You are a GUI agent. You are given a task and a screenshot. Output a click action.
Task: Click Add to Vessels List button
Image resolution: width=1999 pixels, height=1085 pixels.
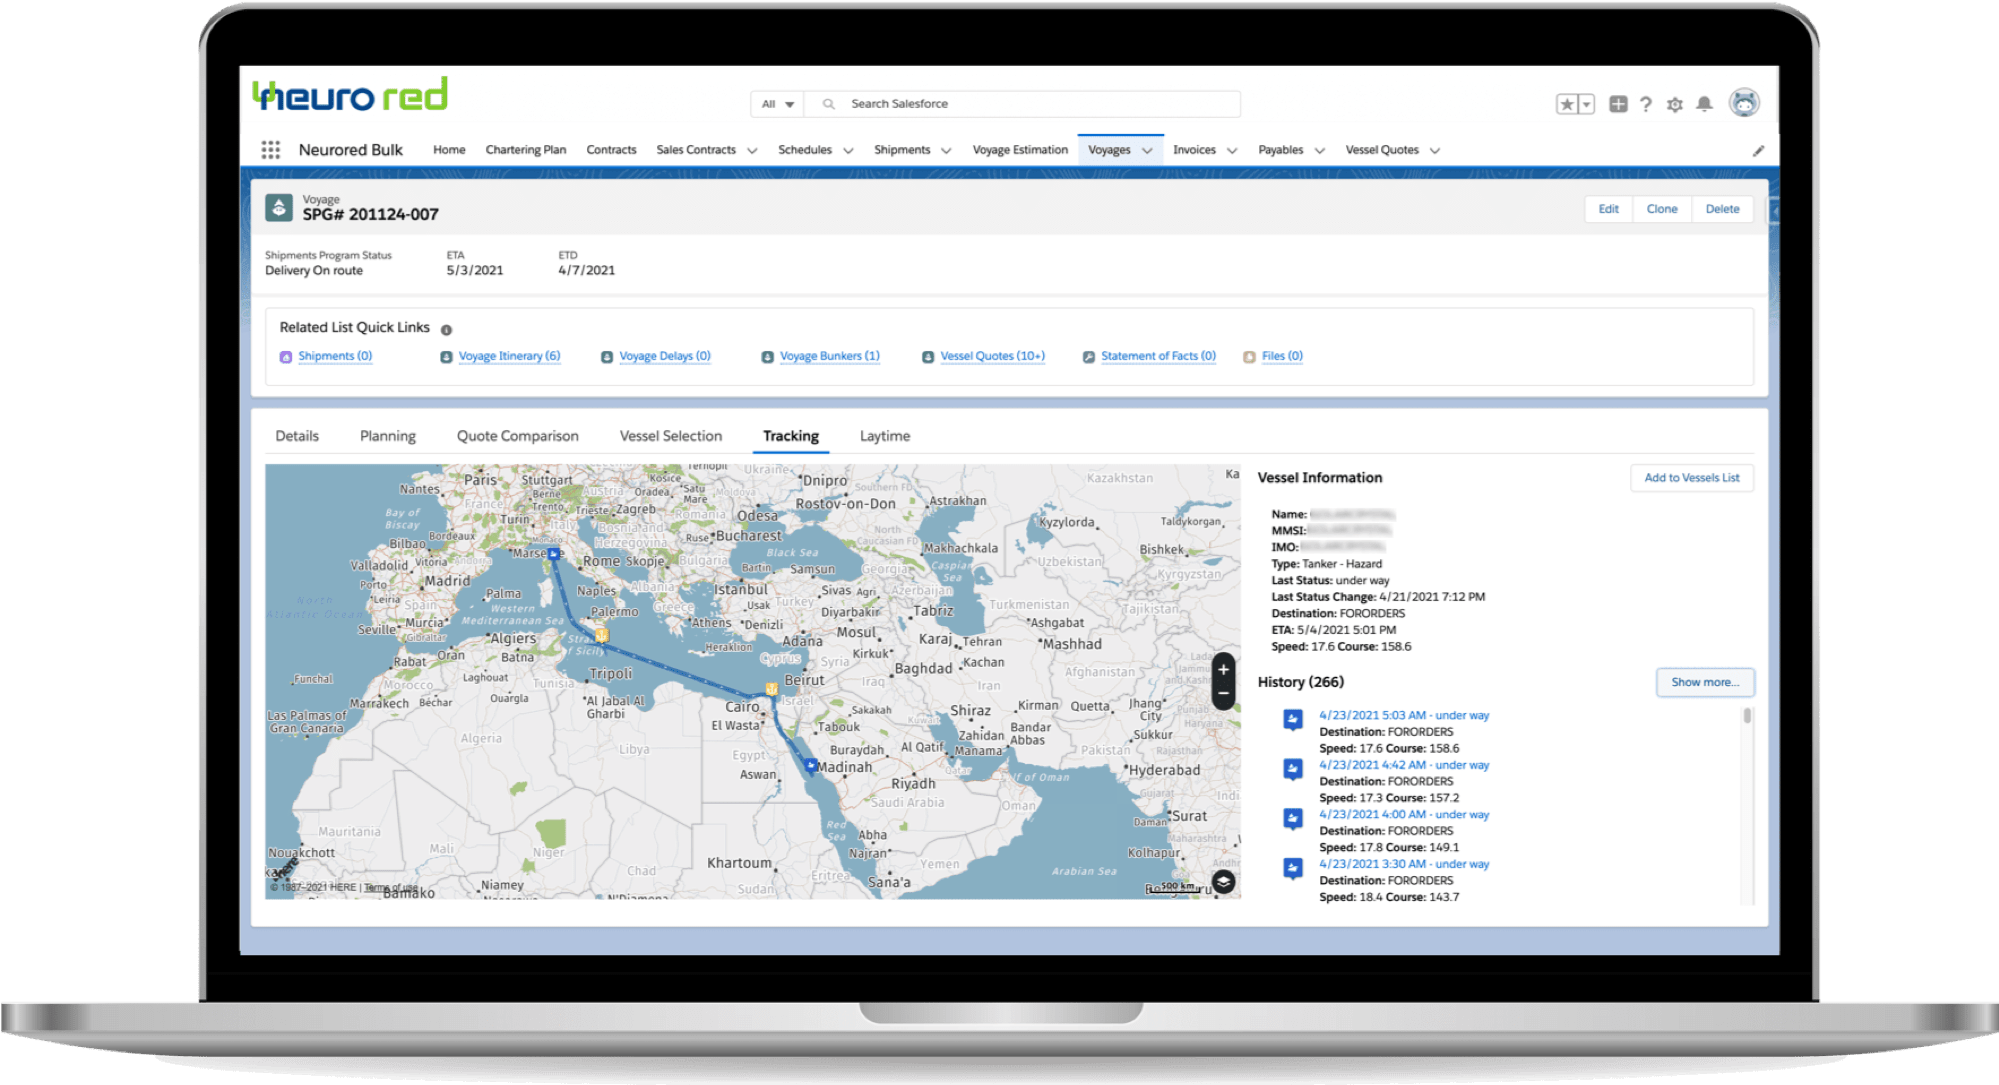1691,478
